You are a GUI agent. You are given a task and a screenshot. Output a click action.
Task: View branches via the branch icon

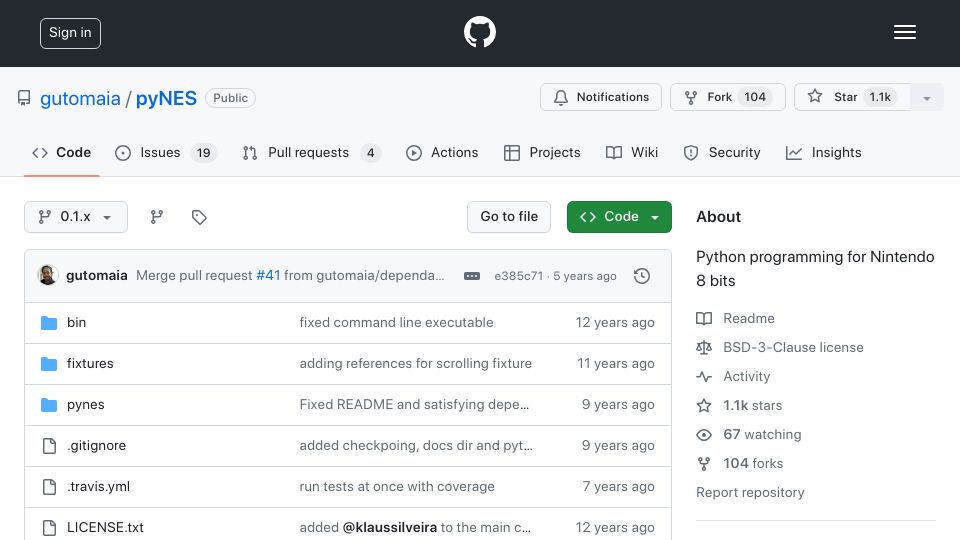tap(157, 217)
